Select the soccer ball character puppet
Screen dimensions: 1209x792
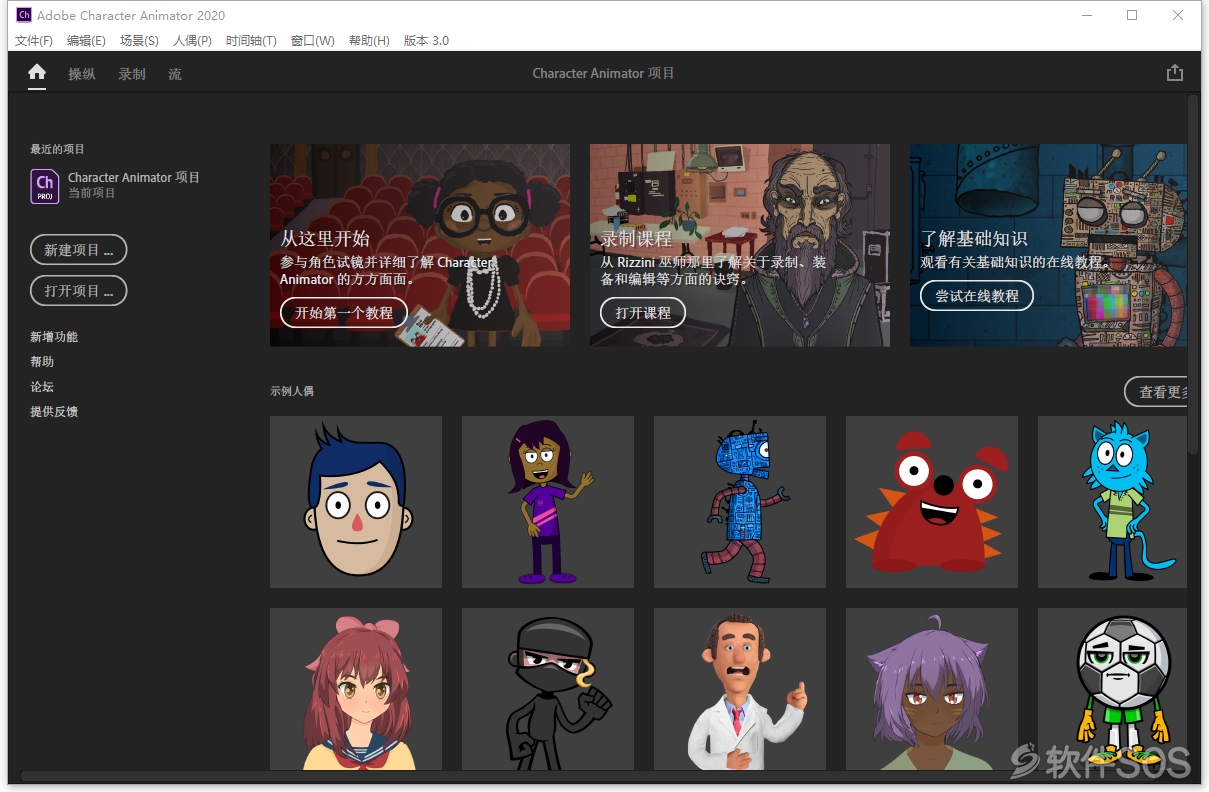[1112, 689]
